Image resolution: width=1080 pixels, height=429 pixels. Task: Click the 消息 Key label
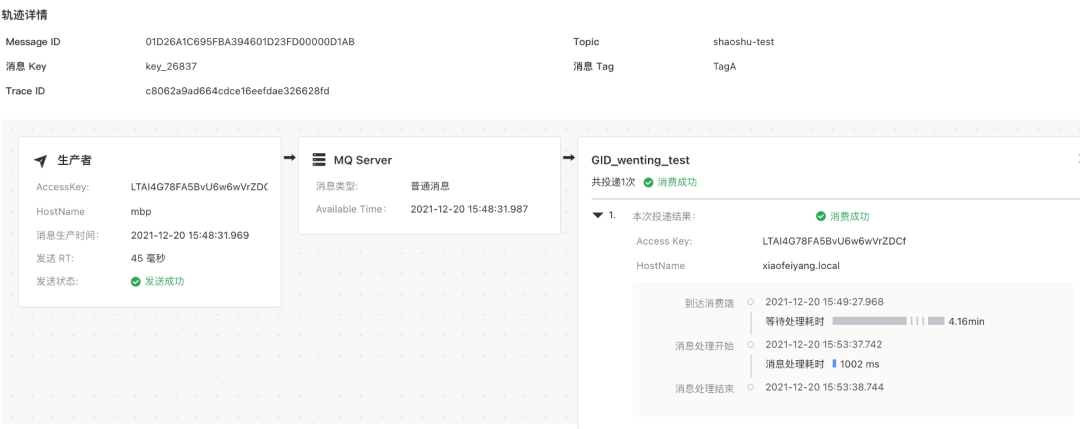click(26, 67)
